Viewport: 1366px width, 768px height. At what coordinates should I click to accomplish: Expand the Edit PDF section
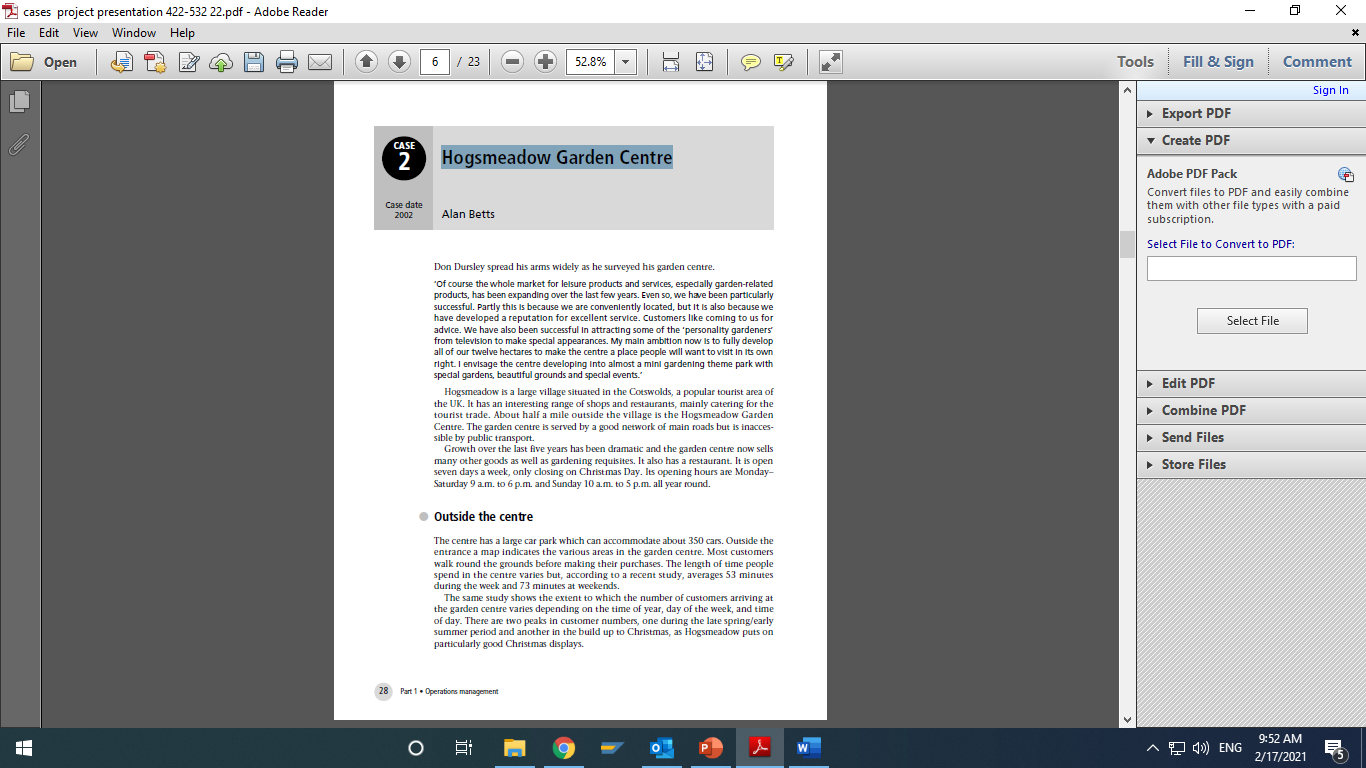1250,383
